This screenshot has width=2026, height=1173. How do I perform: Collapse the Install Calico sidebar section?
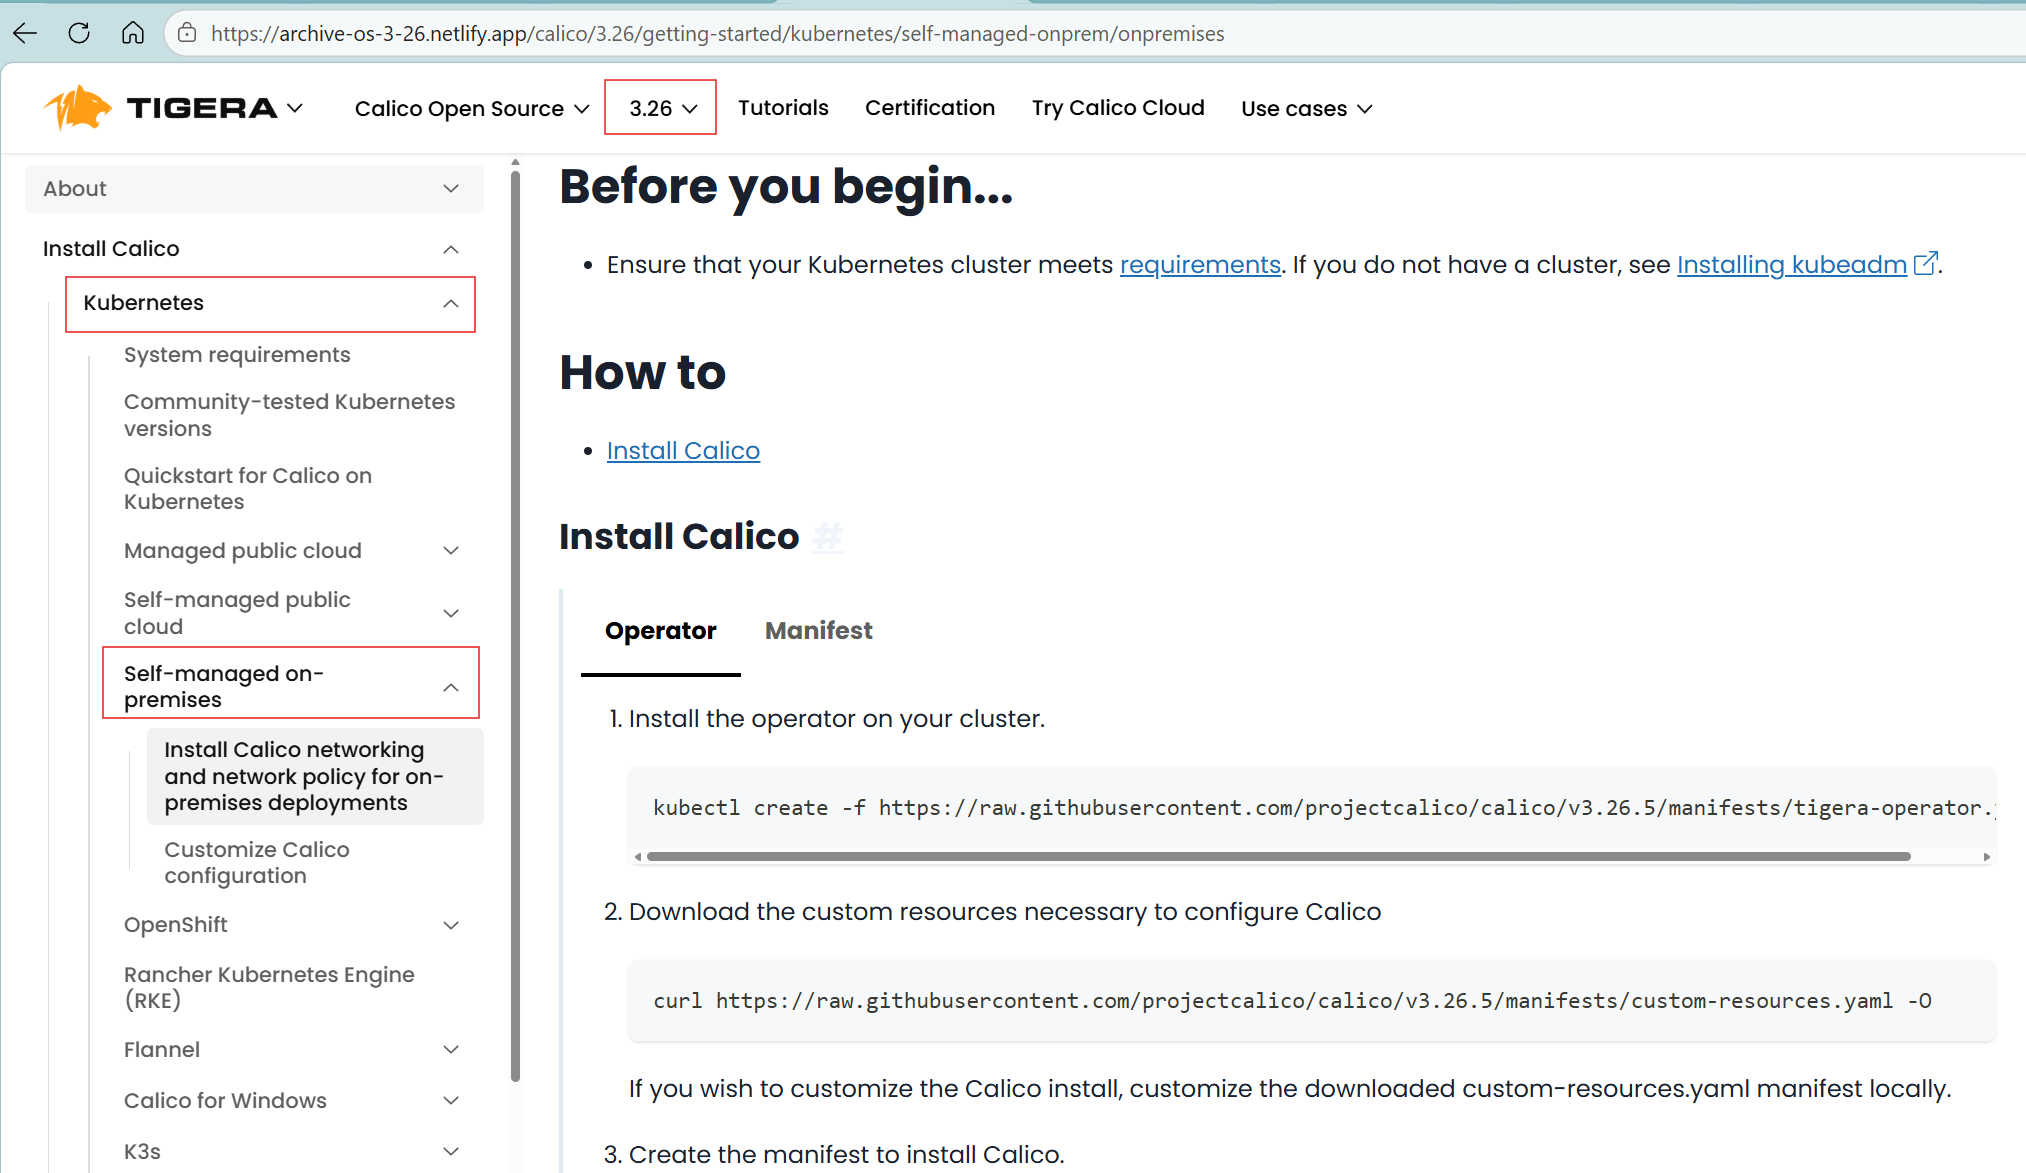tap(451, 249)
